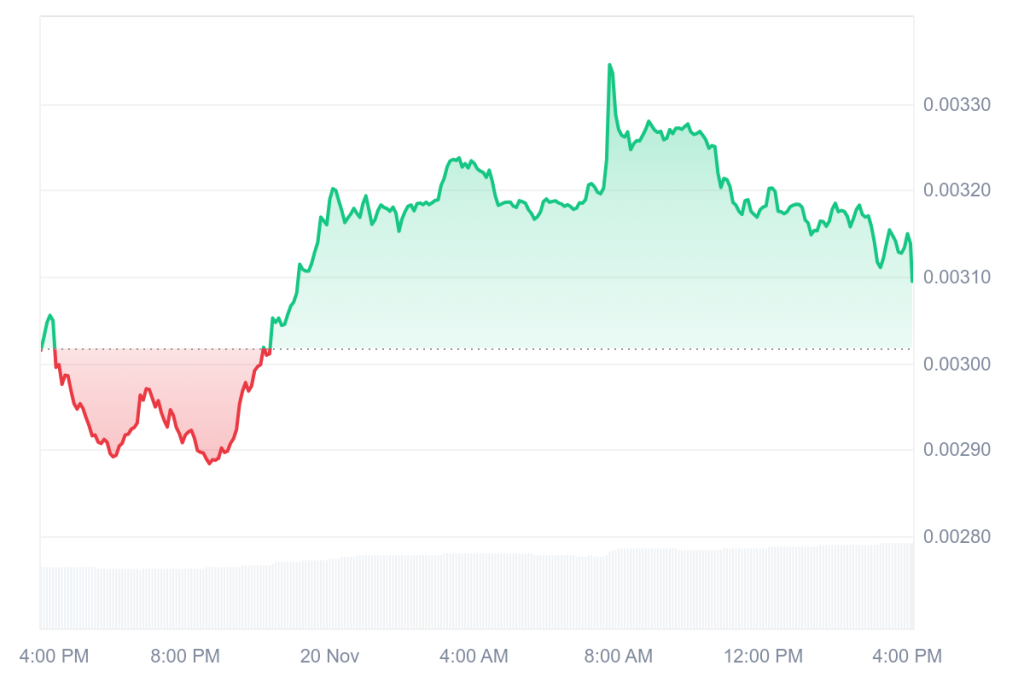
Task: Click the 8:00 AM time axis label
Action: pyautogui.click(x=619, y=656)
